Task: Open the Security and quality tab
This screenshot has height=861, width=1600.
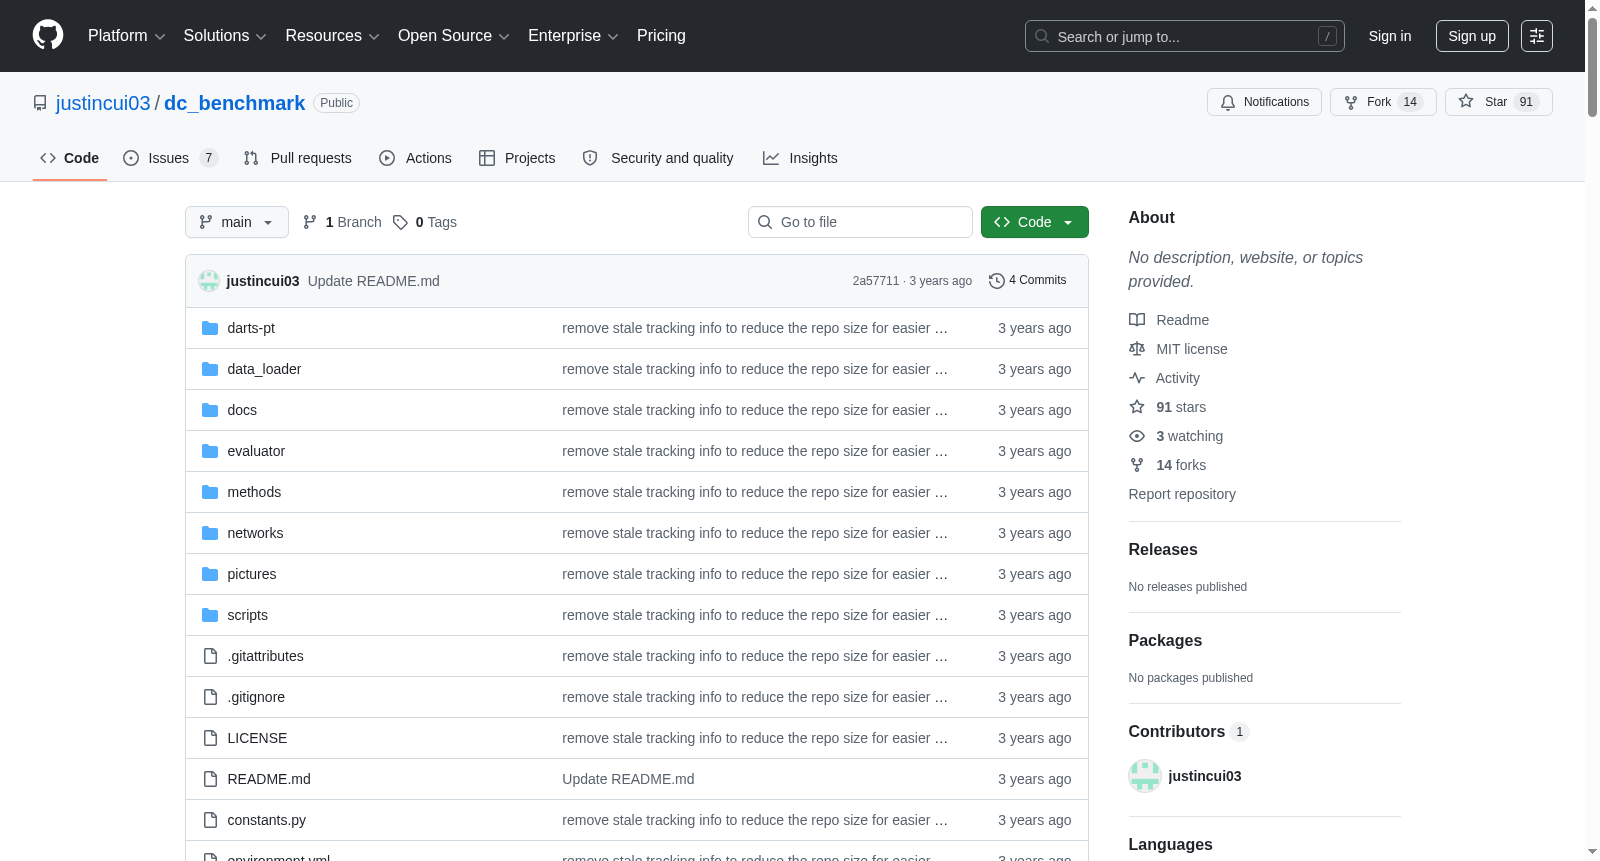Action: pyautogui.click(x=658, y=158)
